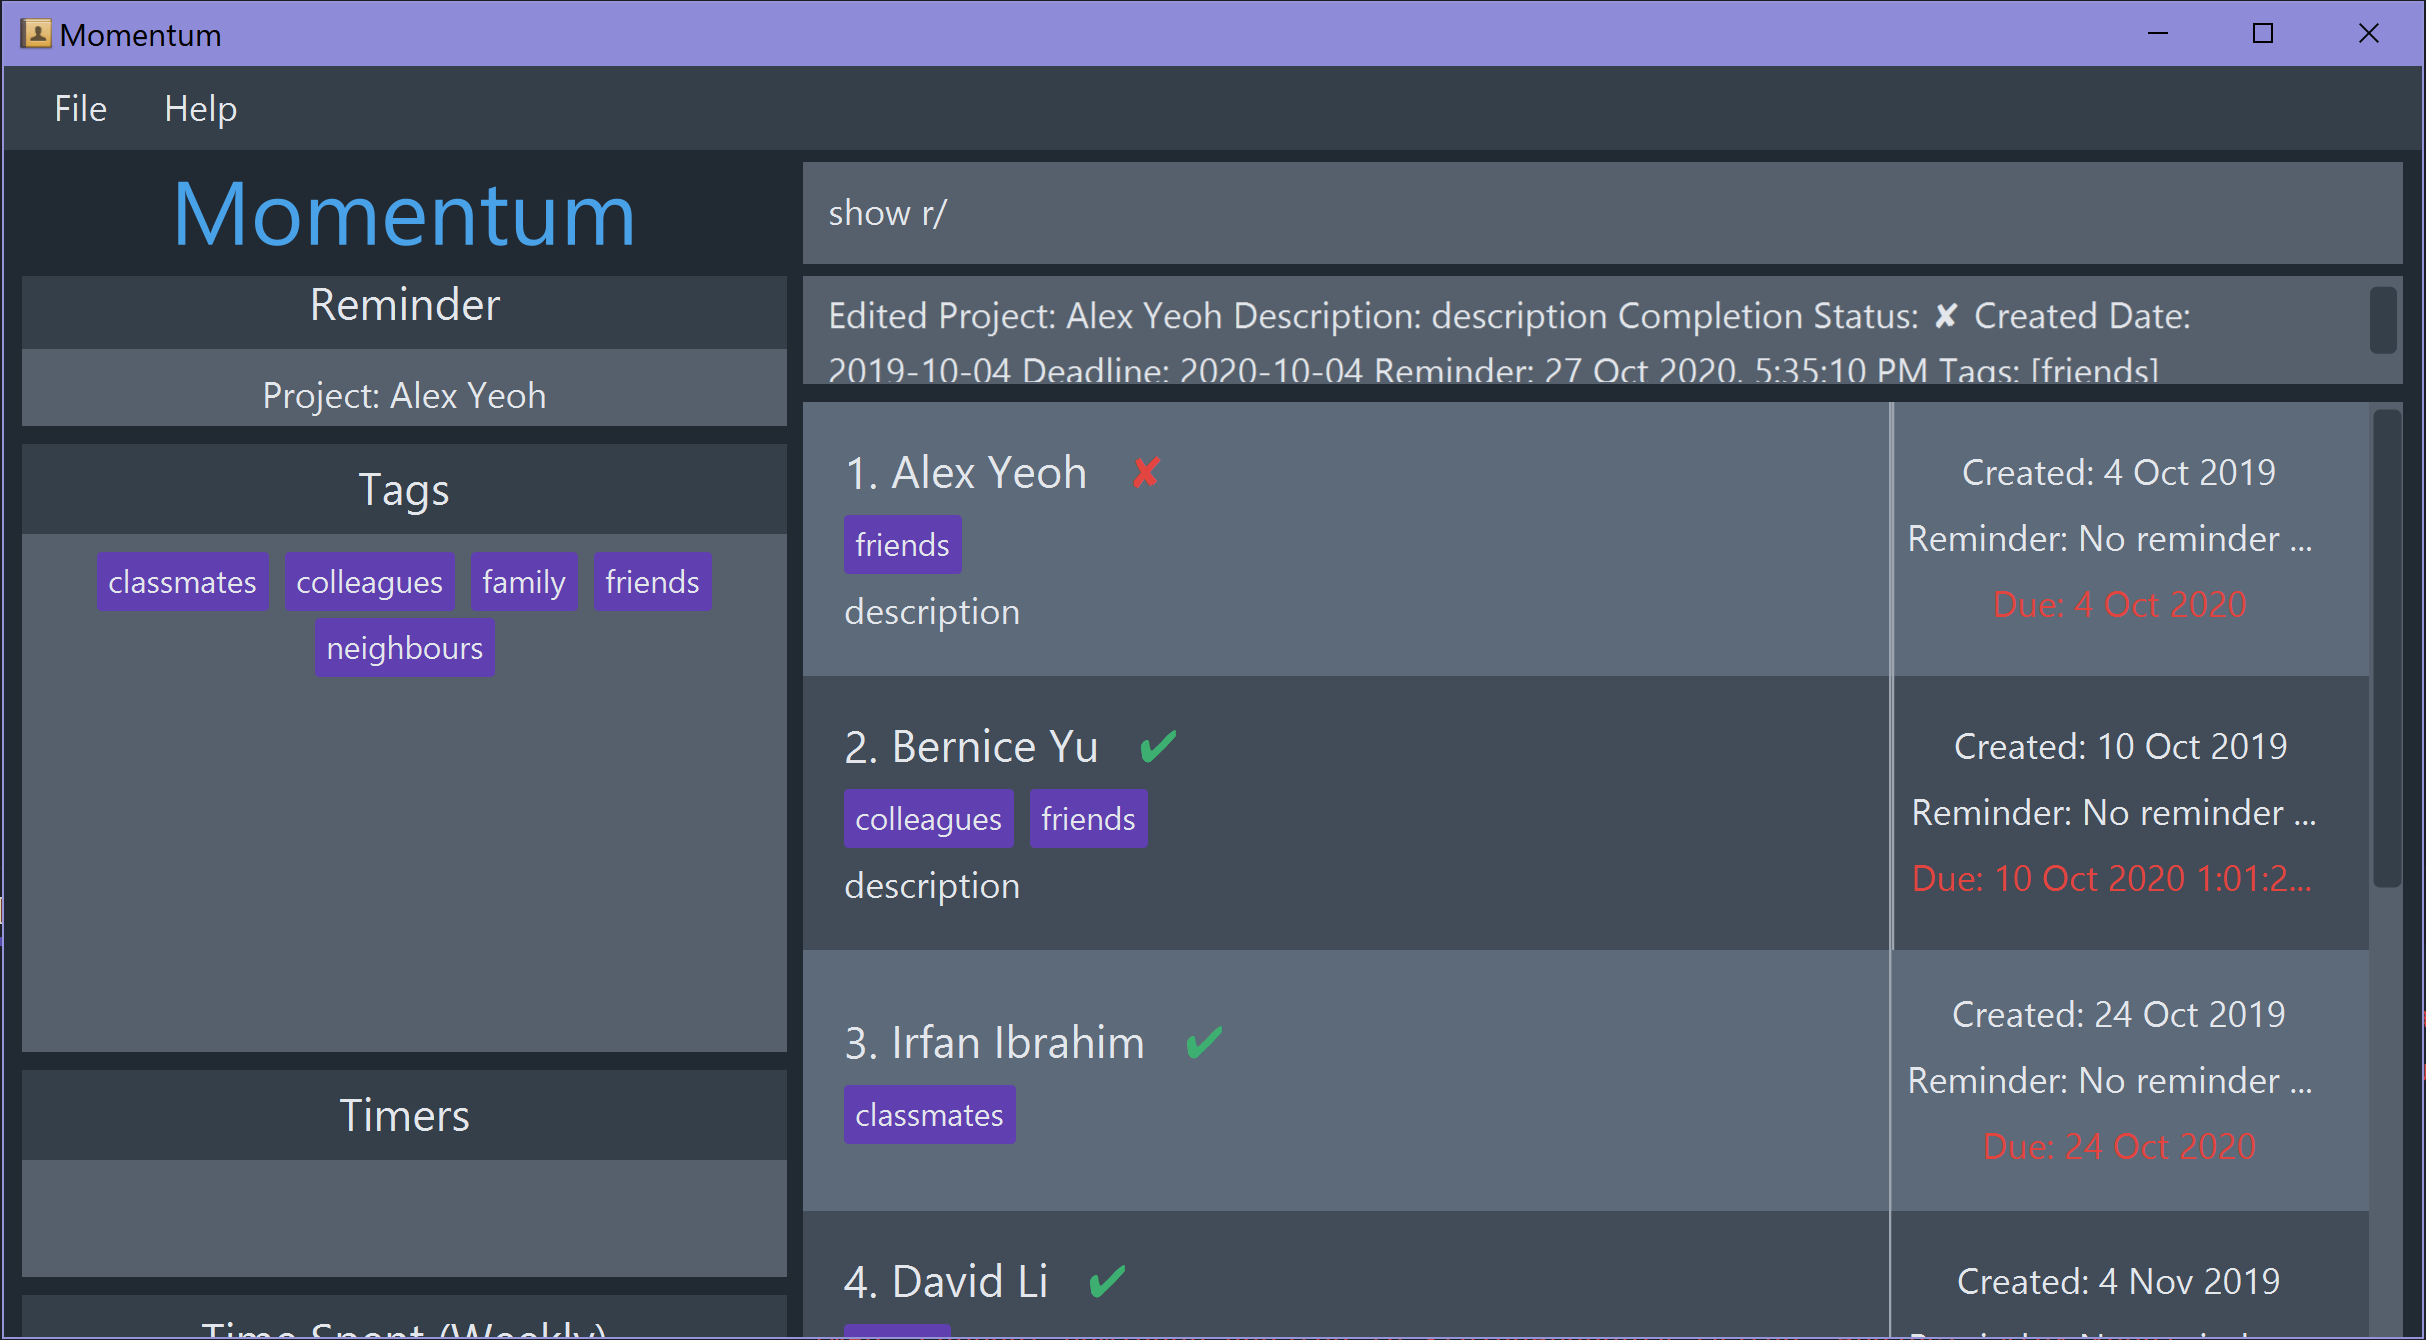Click the colleagues tag under Bernice Yu
This screenshot has height=1340, width=2426.
tap(927, 819)
